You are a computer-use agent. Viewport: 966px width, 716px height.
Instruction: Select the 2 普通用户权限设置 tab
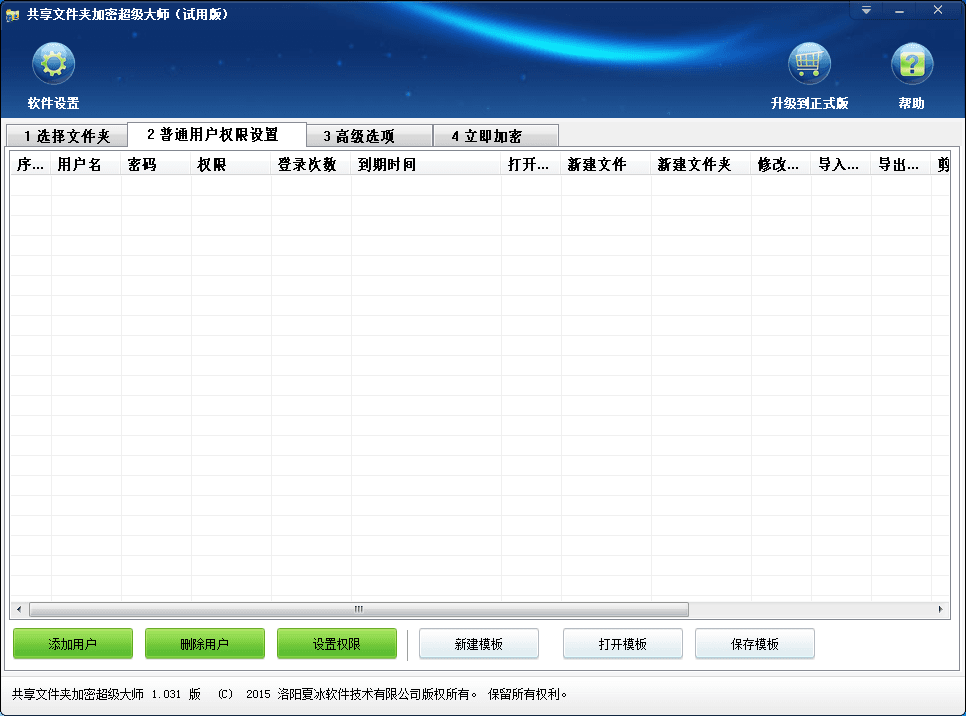click(216, 135)
